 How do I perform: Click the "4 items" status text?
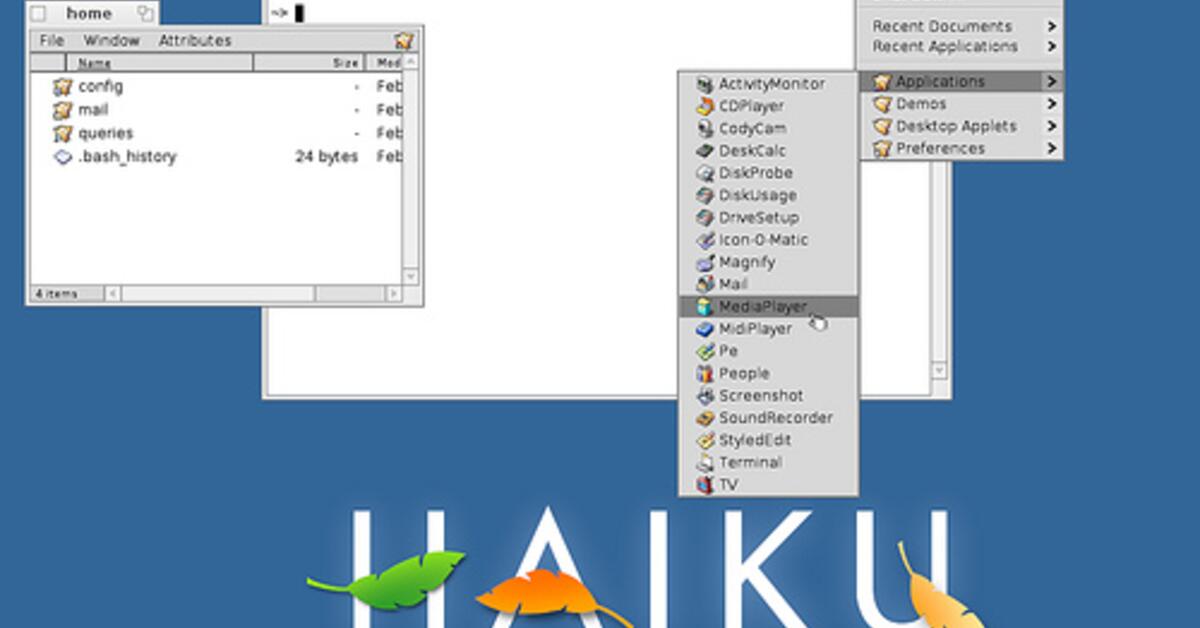tap(54, 294)
